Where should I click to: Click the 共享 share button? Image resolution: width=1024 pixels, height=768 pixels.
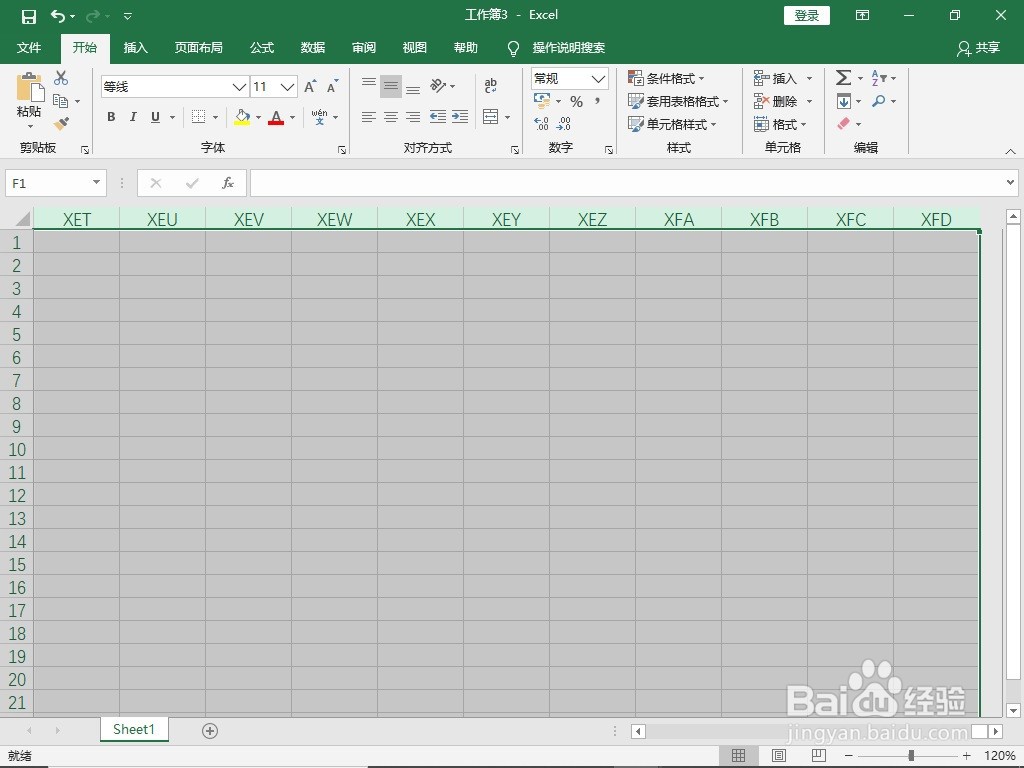pyautogui.click(x=978, y=47)
